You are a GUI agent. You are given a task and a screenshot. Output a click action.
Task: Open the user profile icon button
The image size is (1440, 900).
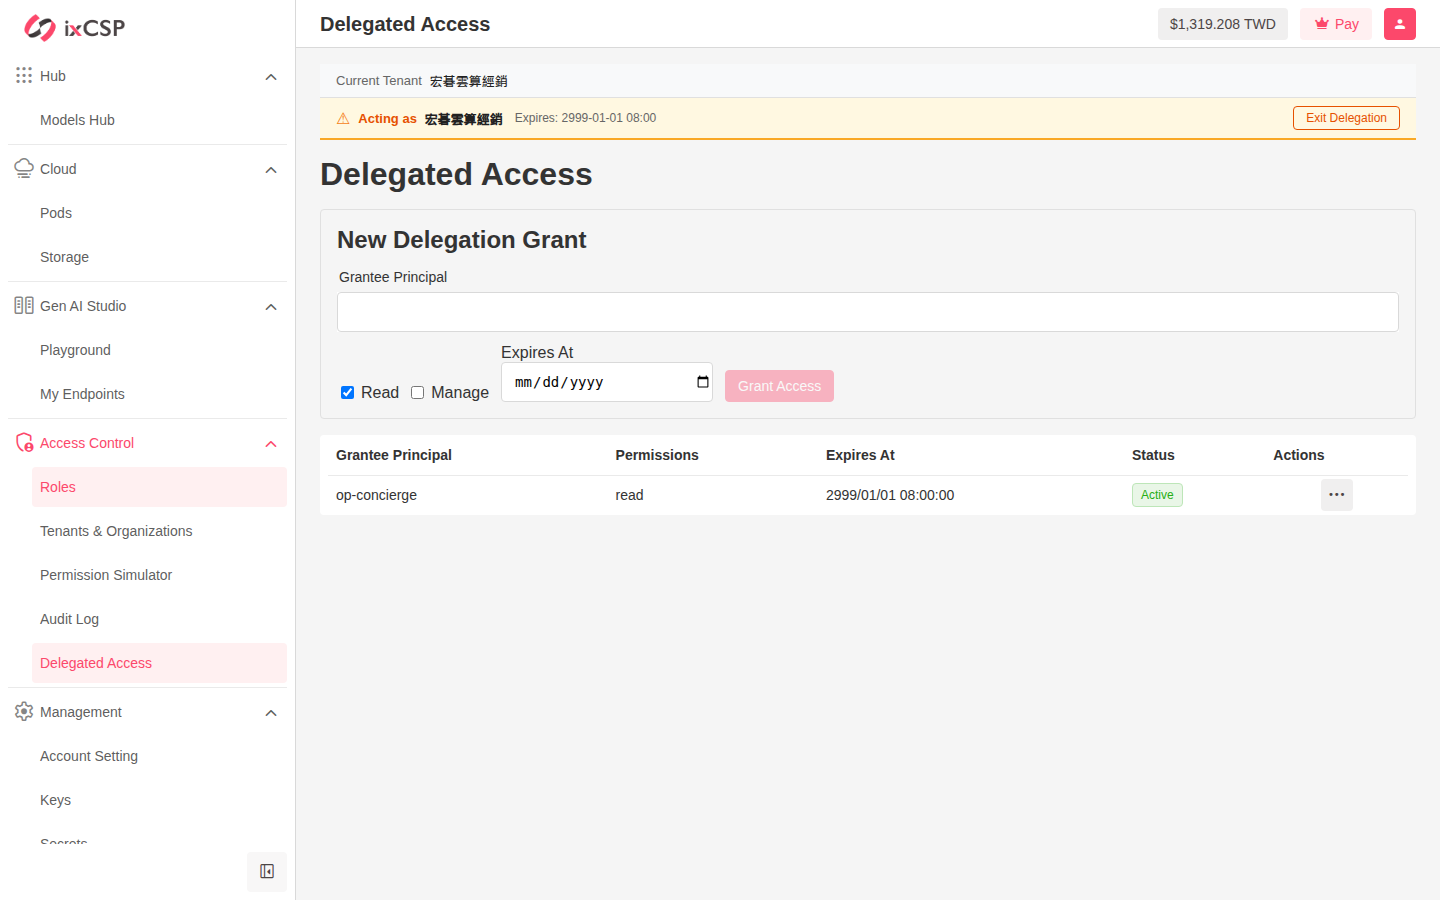(1400, 24)
